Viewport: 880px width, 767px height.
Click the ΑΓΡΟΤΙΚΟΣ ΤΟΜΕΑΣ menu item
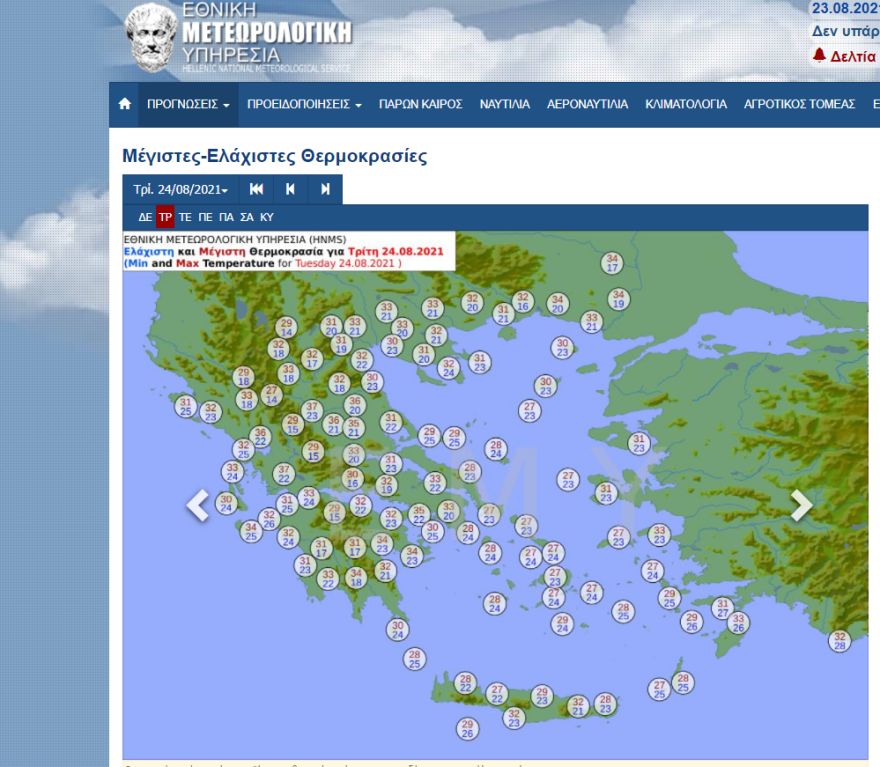tap(799, 104)
